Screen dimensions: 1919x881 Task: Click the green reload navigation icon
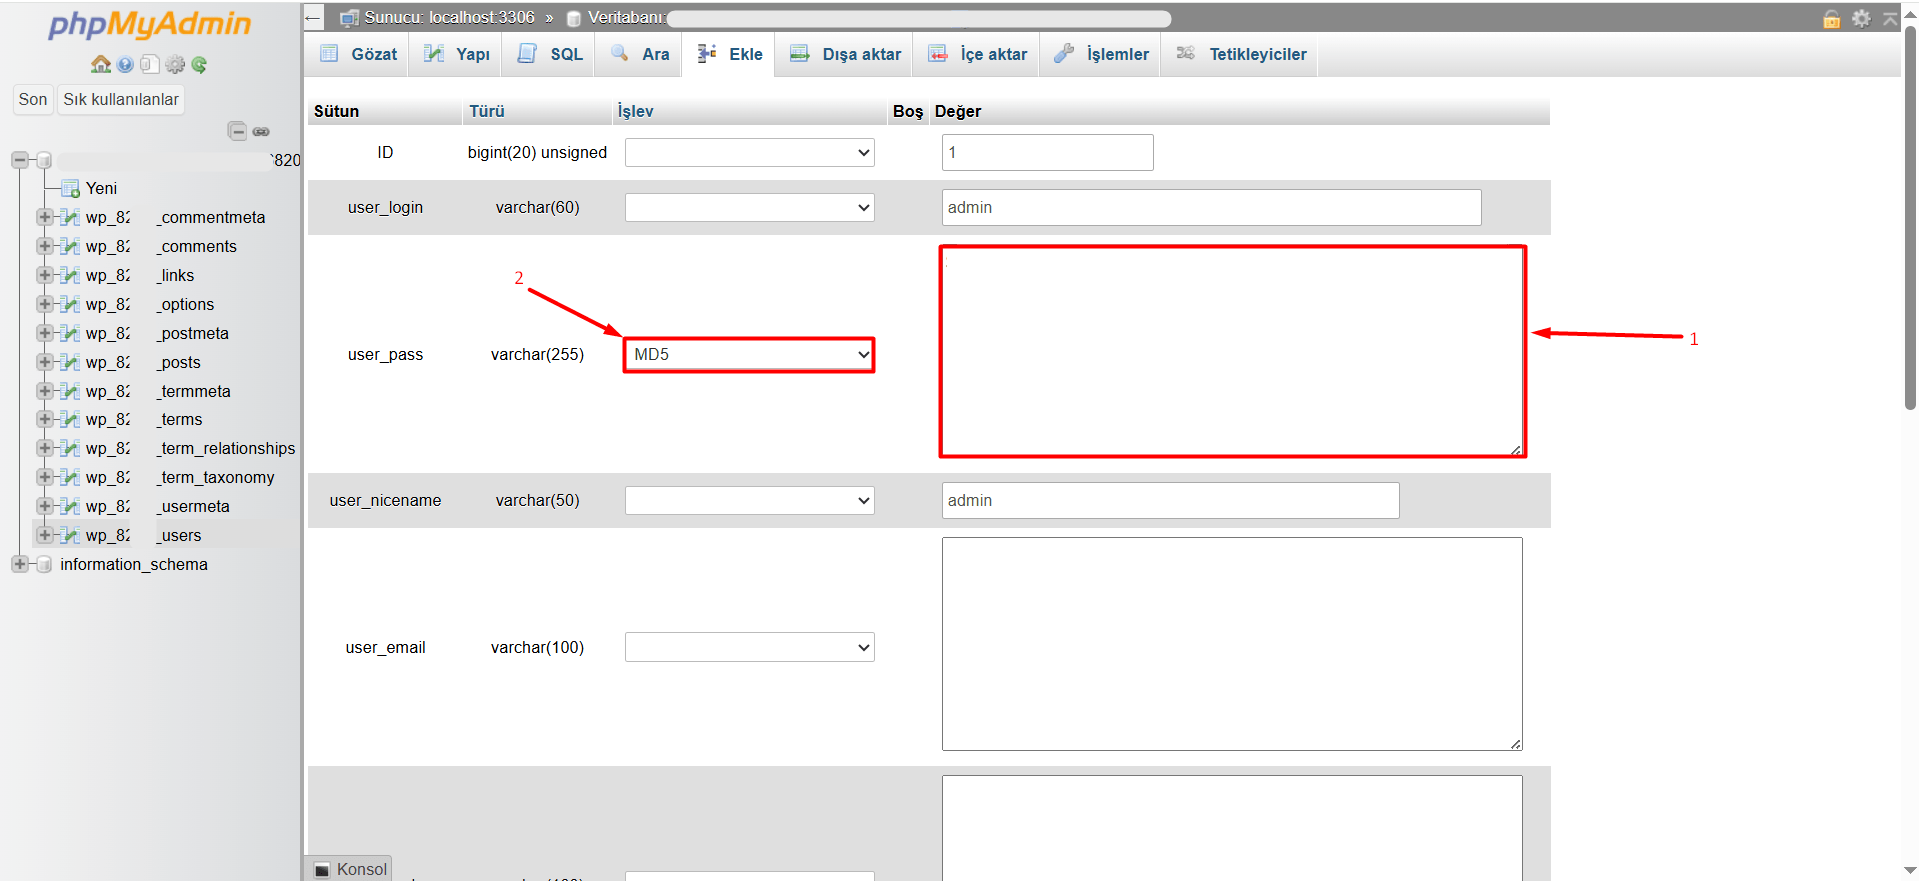[x=199, y=65]
